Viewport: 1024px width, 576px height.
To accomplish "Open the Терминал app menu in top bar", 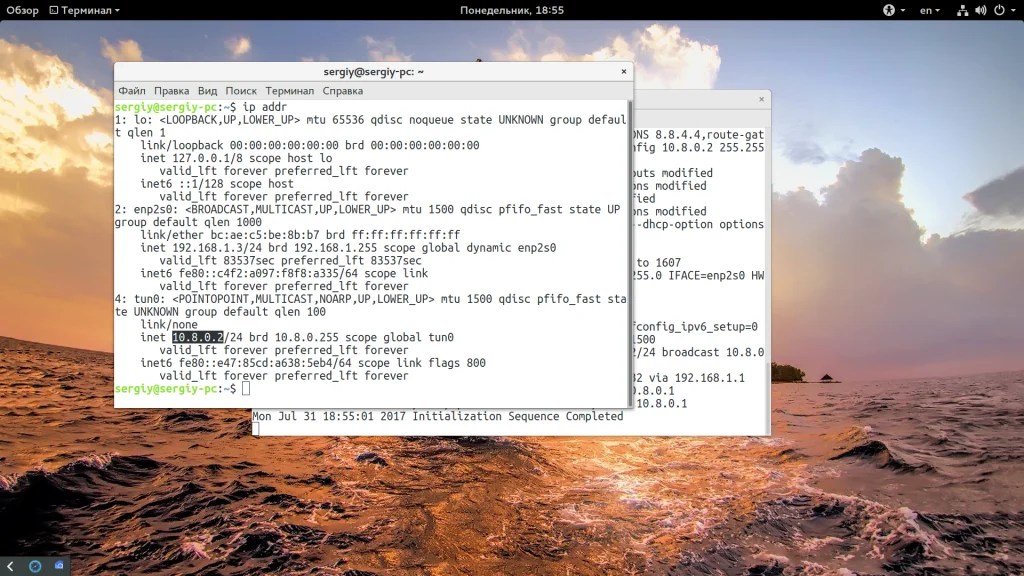I will click(85, 10).
